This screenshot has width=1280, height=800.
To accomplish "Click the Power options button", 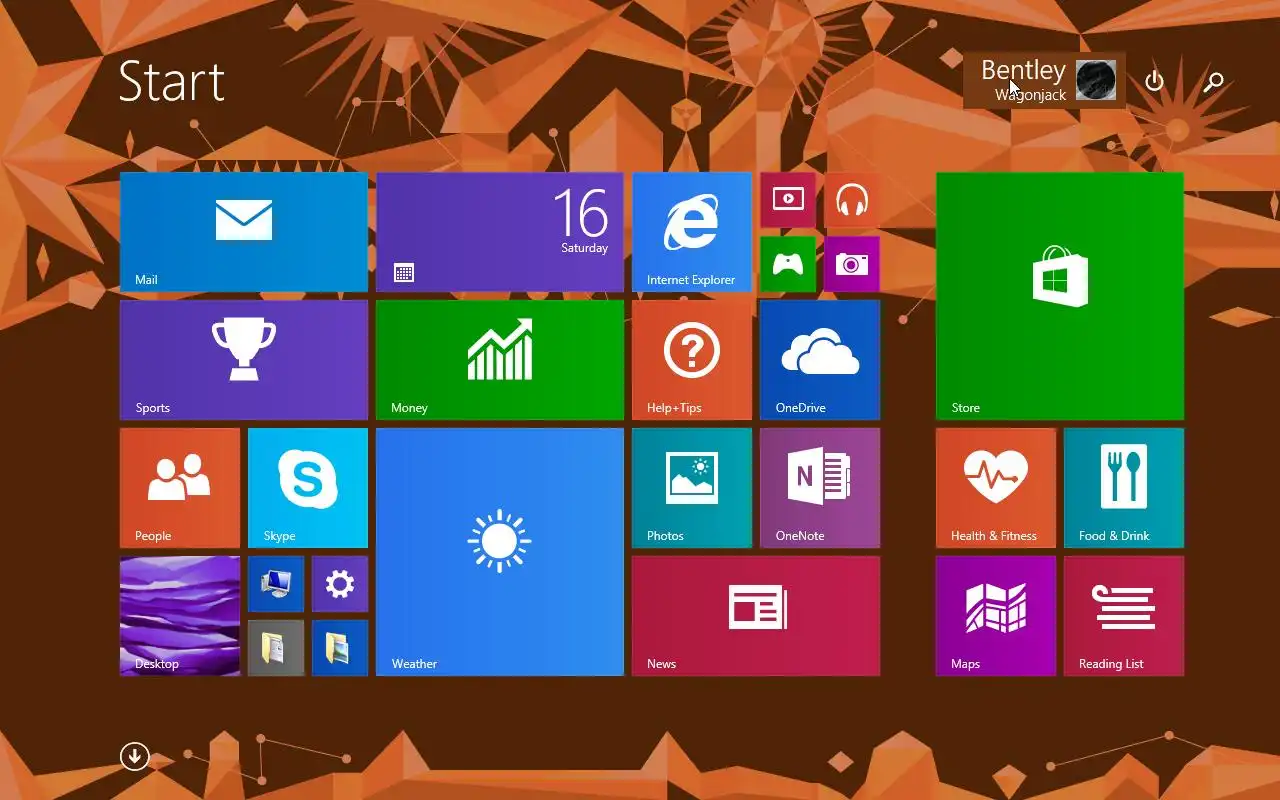I will click(1155, 81).
